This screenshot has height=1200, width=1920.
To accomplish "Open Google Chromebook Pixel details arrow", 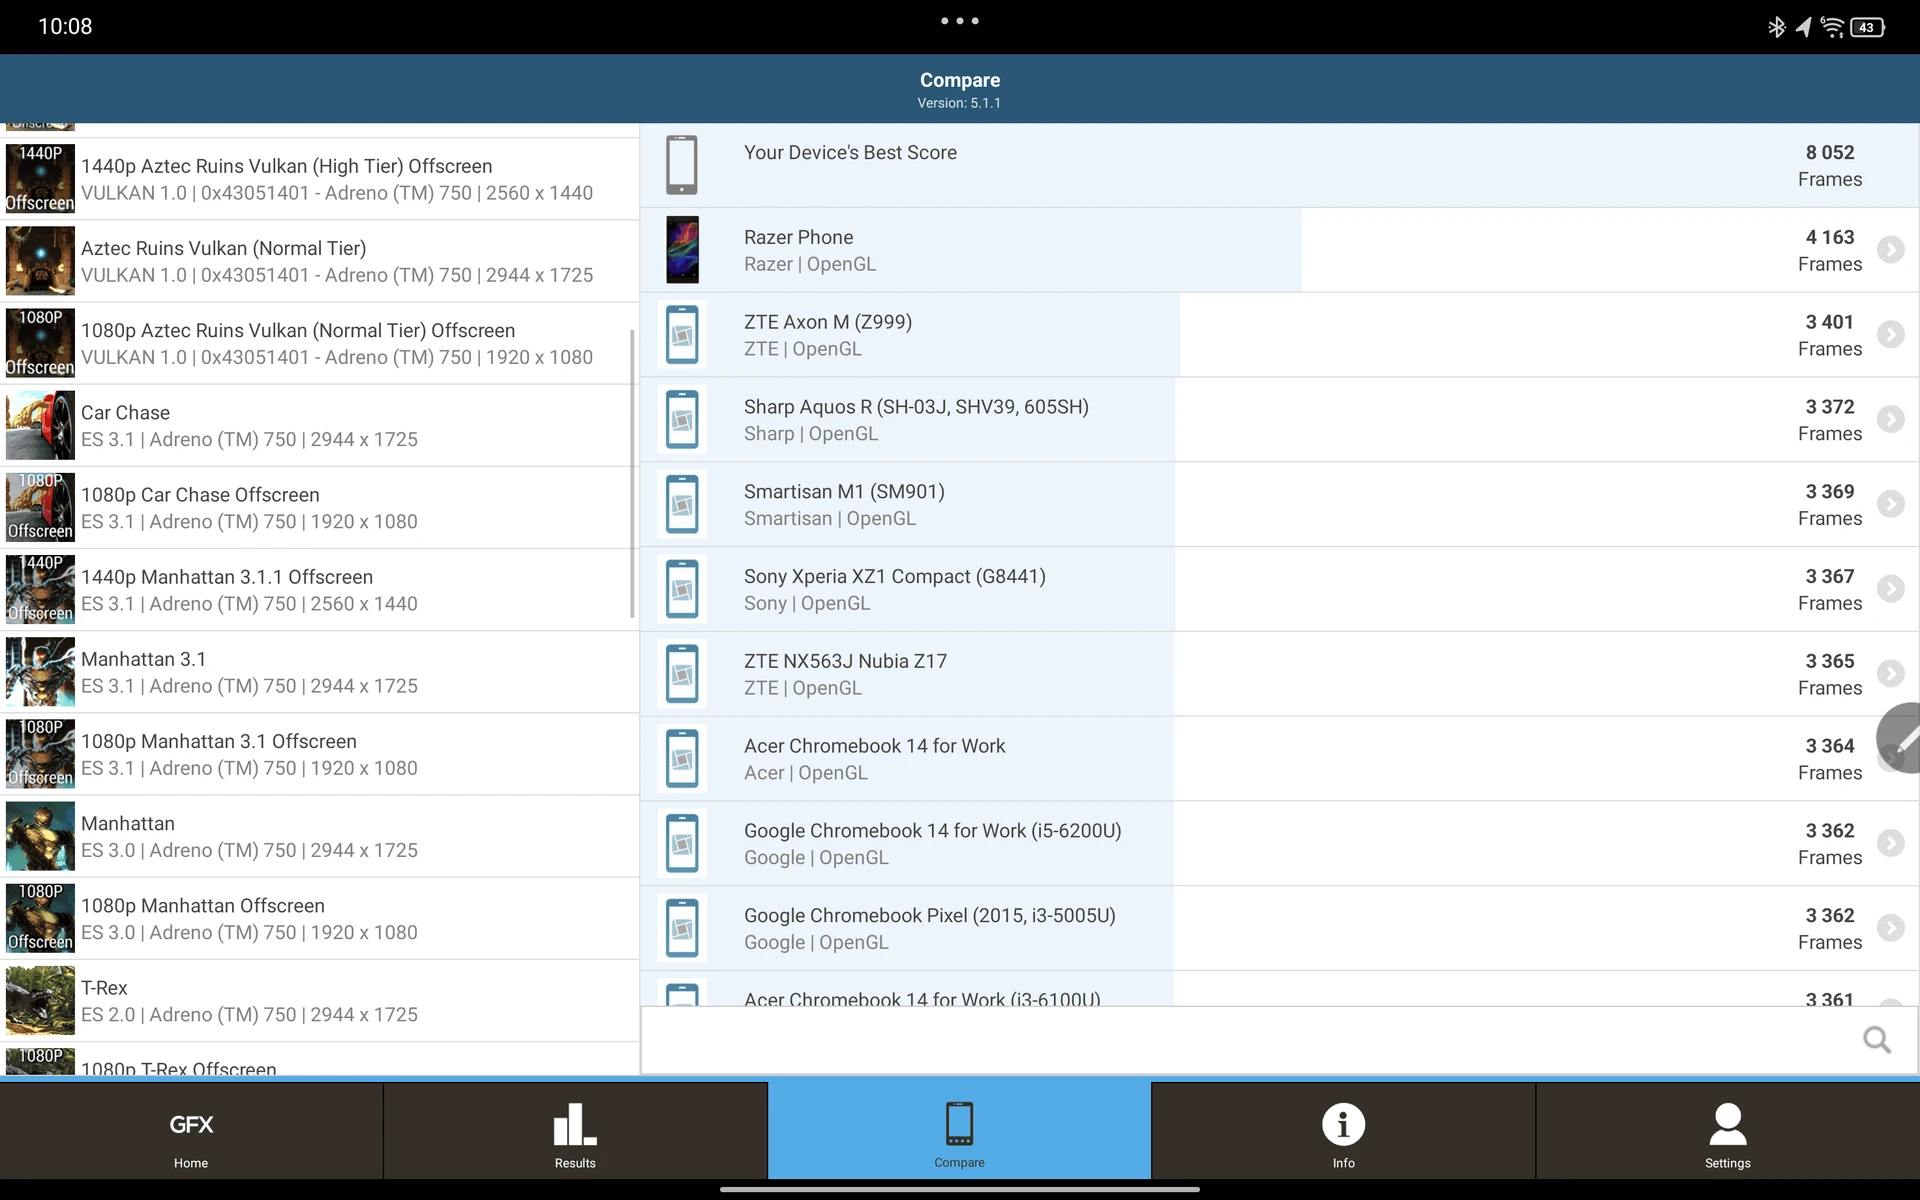I will (1890, 928).
